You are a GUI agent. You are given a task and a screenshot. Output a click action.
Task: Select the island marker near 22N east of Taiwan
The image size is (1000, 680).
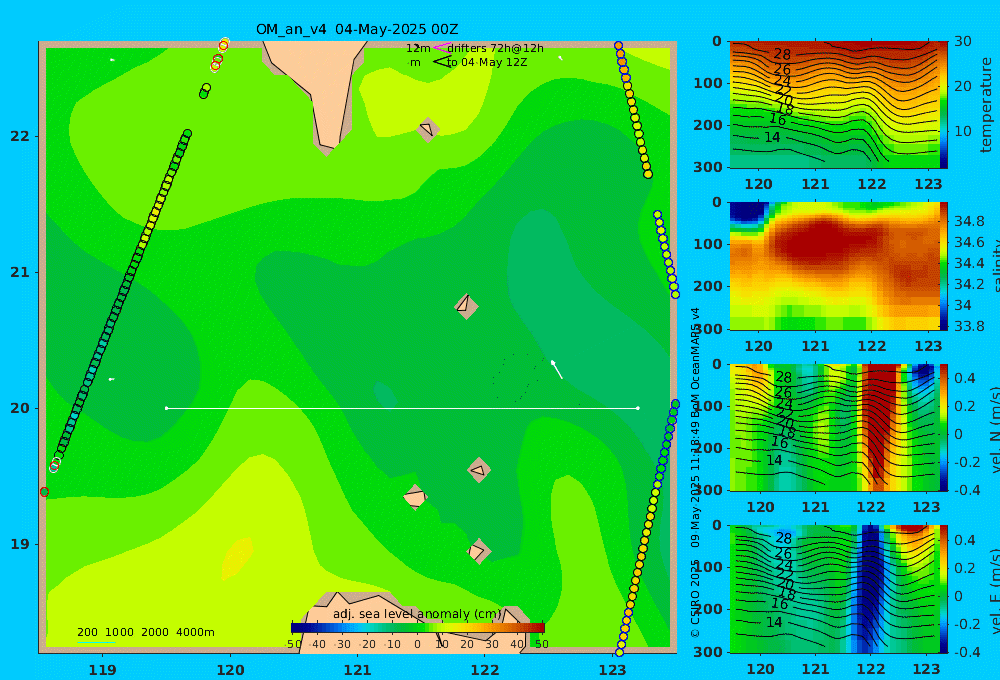(427, 129)
